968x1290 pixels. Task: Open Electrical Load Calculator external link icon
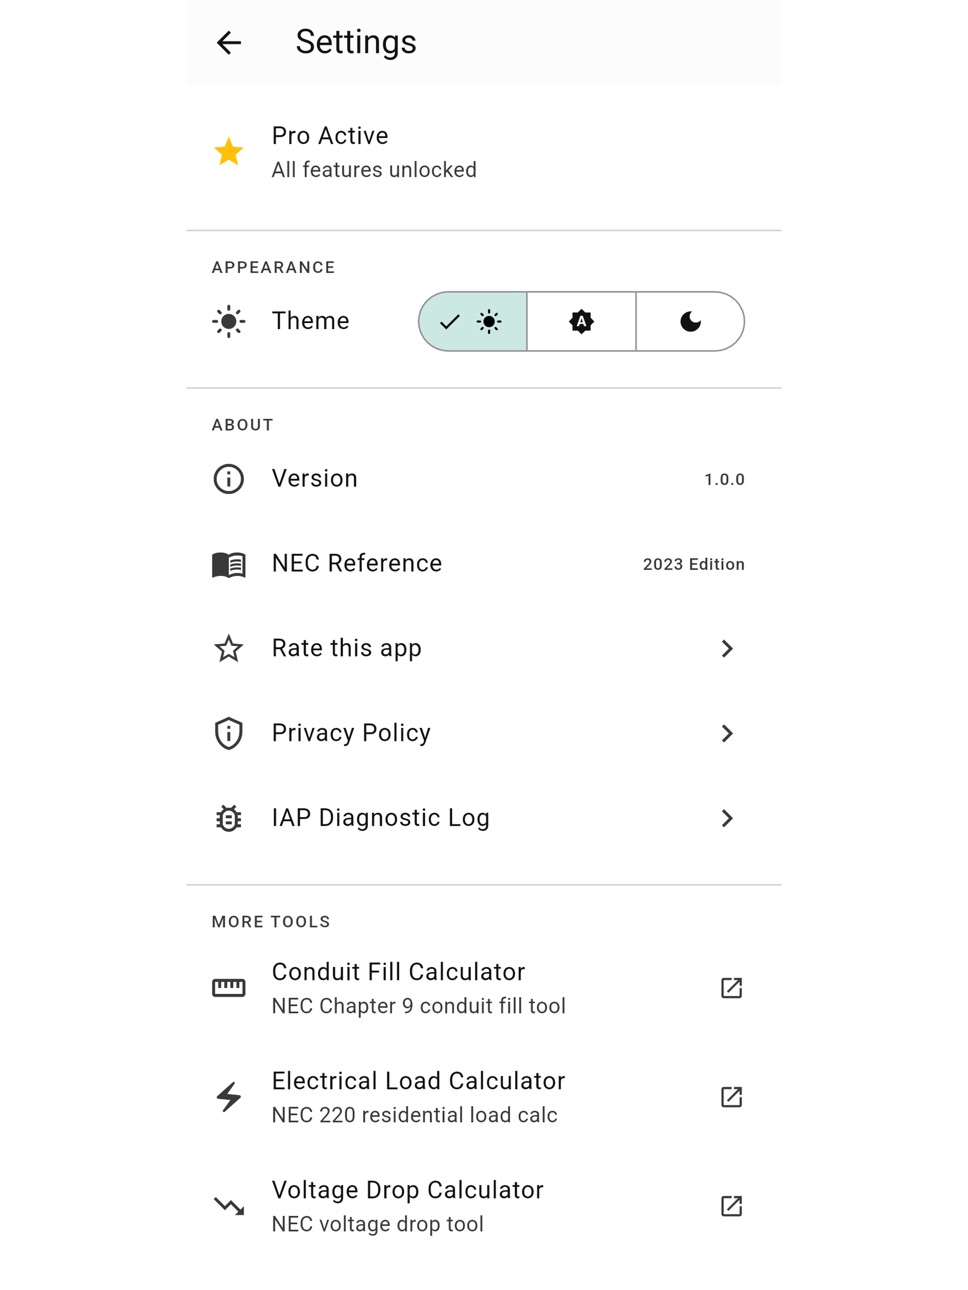[731, 1097]
